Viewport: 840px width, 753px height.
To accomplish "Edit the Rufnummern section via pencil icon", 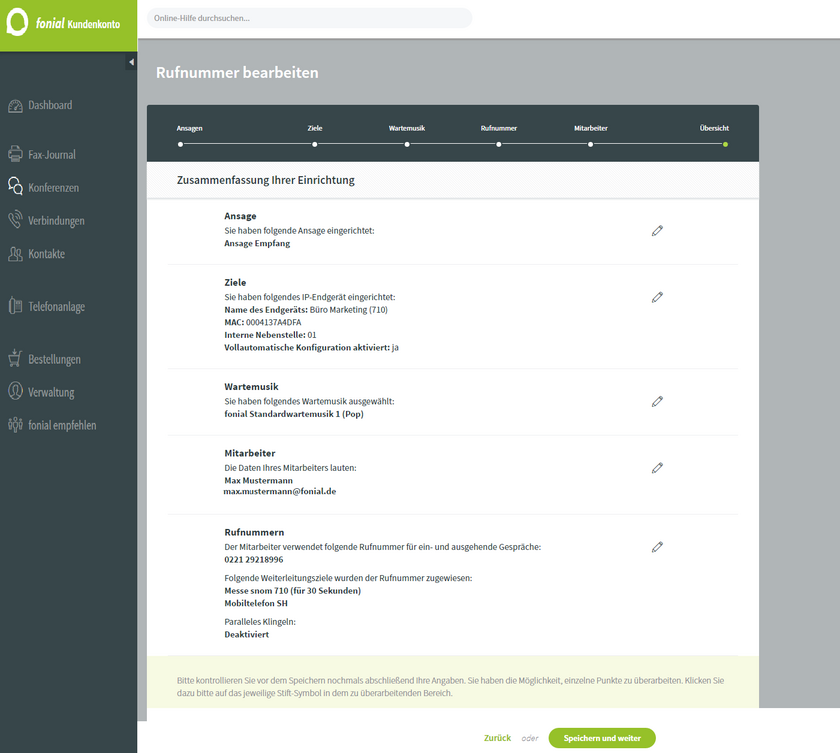I will coord(657,547).
